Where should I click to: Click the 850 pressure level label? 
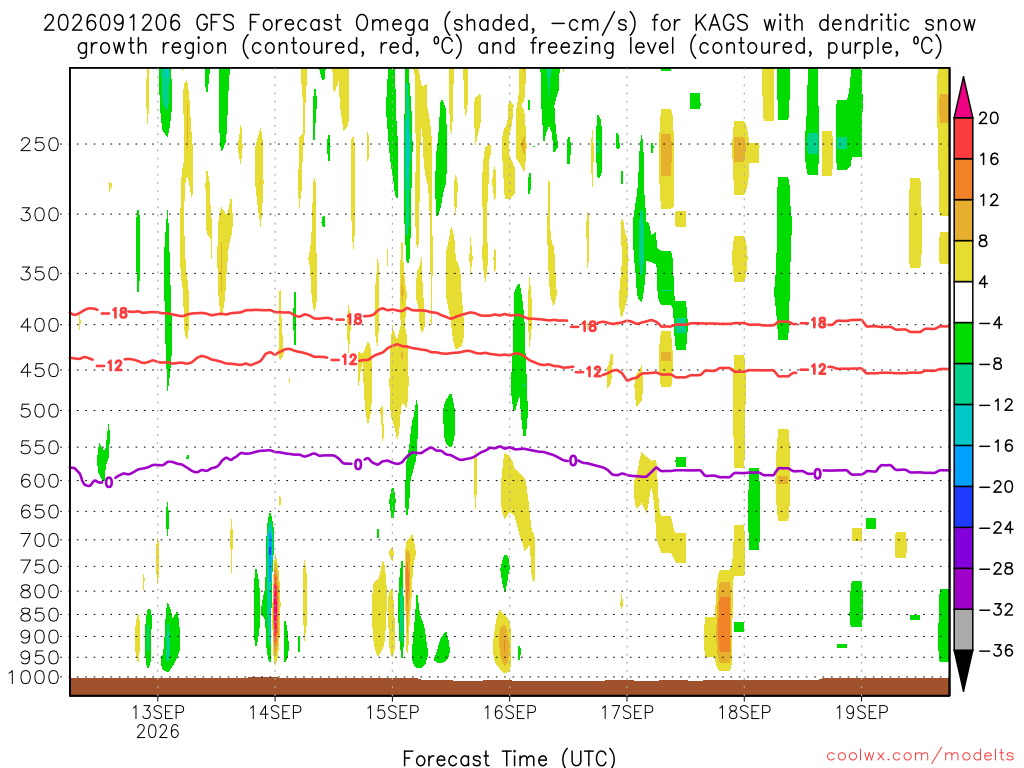click(39, 615)
